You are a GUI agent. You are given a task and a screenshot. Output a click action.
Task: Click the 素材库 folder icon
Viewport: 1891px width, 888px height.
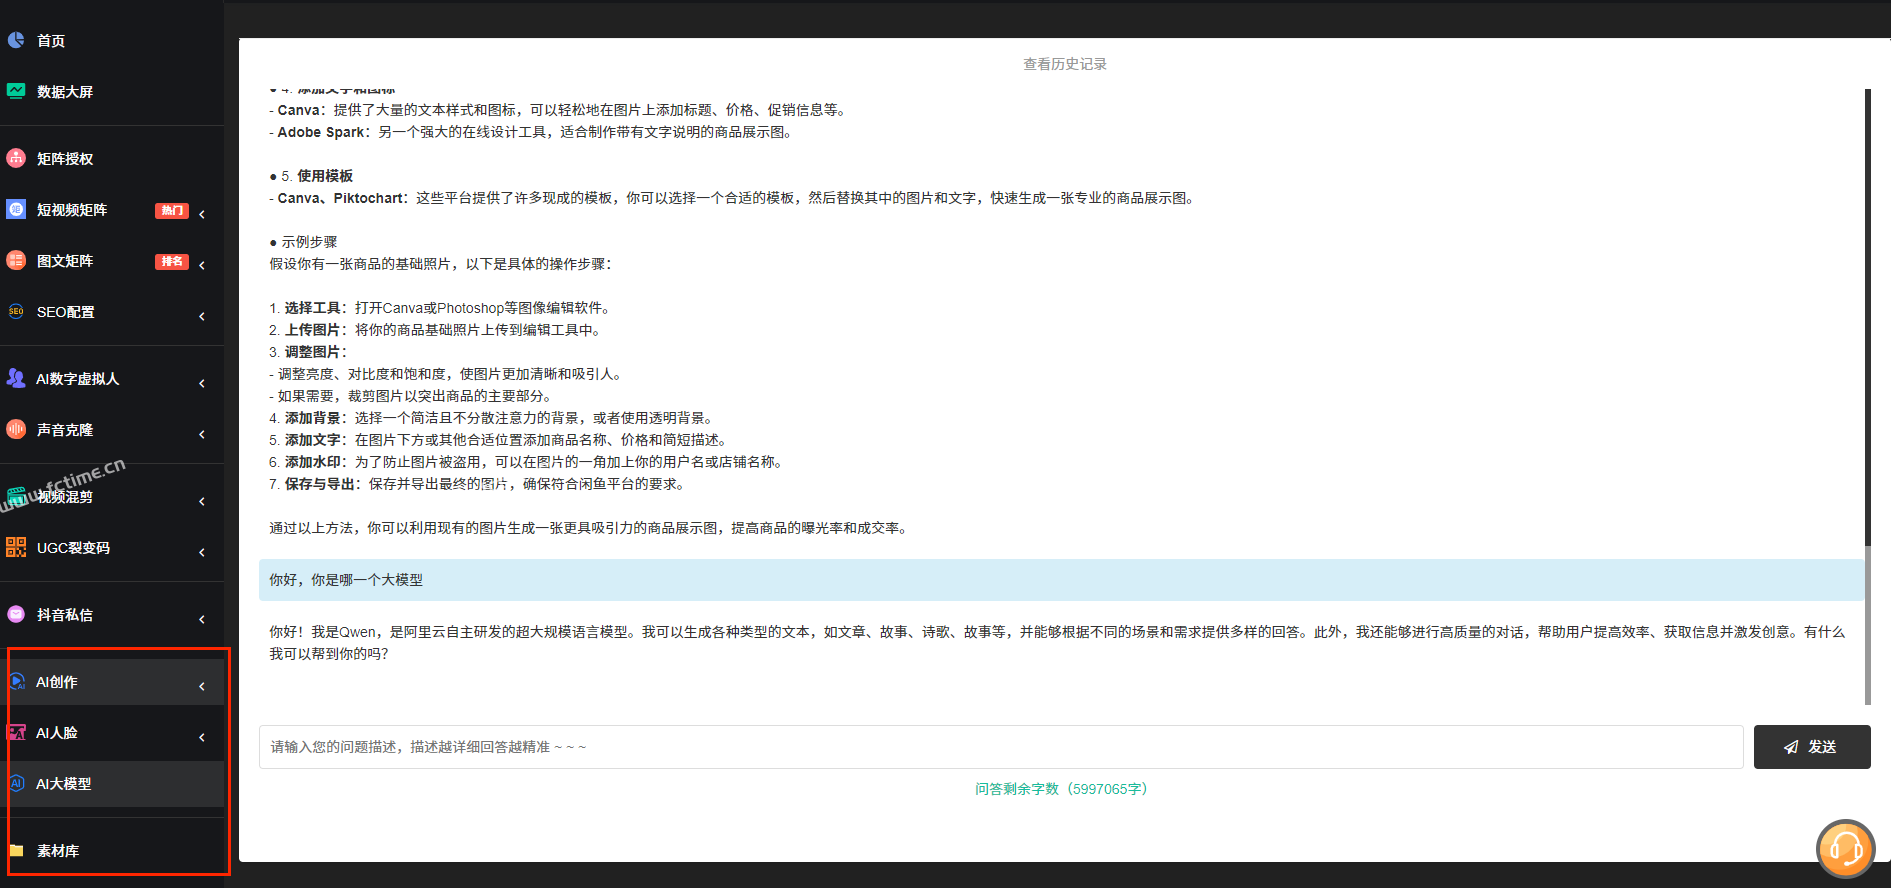16,851
